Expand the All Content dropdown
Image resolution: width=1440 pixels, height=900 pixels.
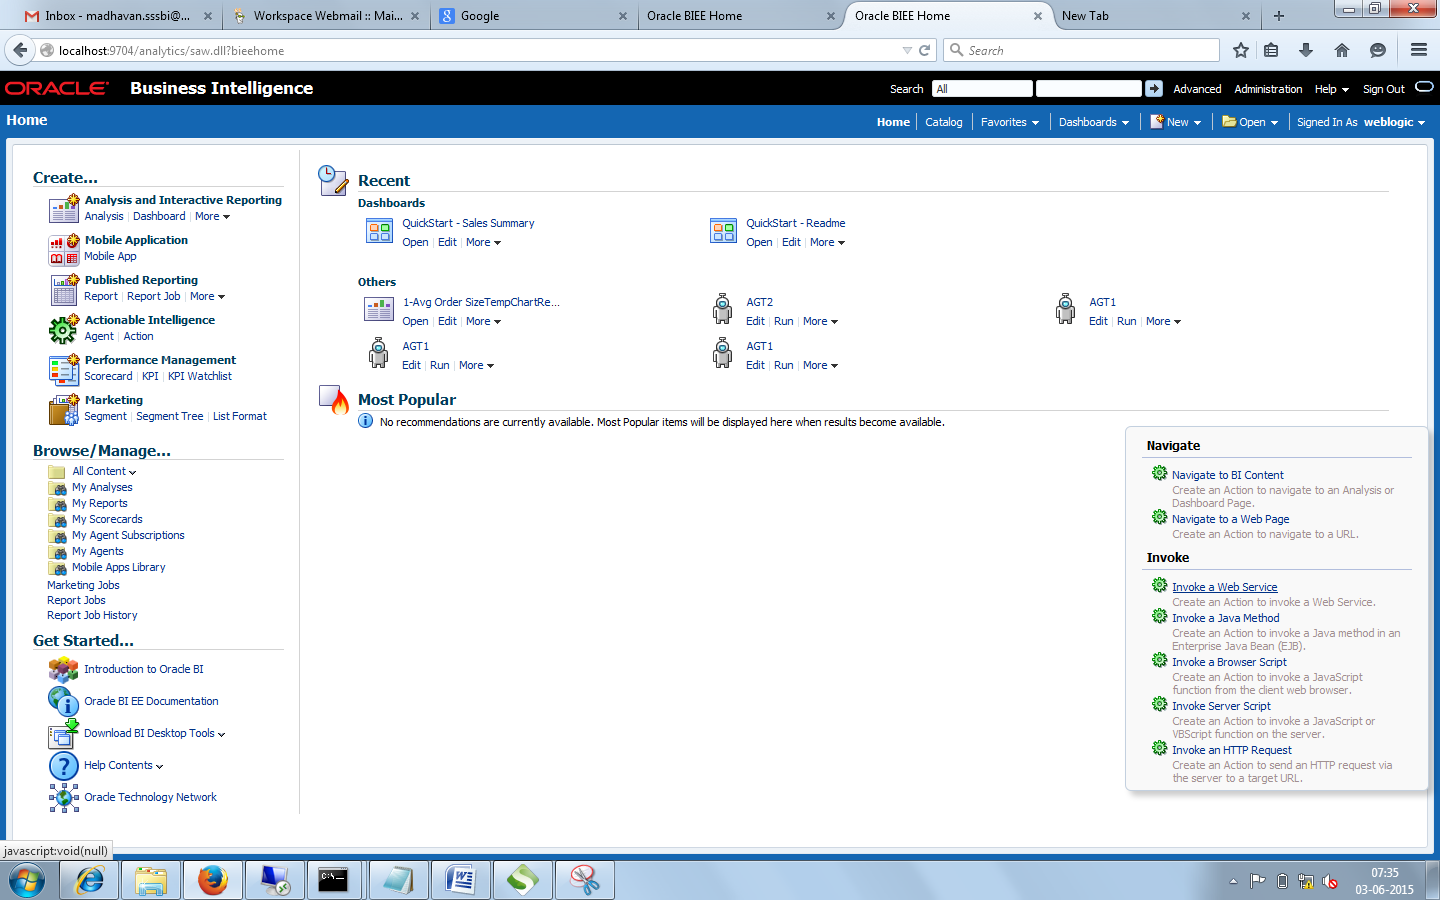click(x=104, y=471)
